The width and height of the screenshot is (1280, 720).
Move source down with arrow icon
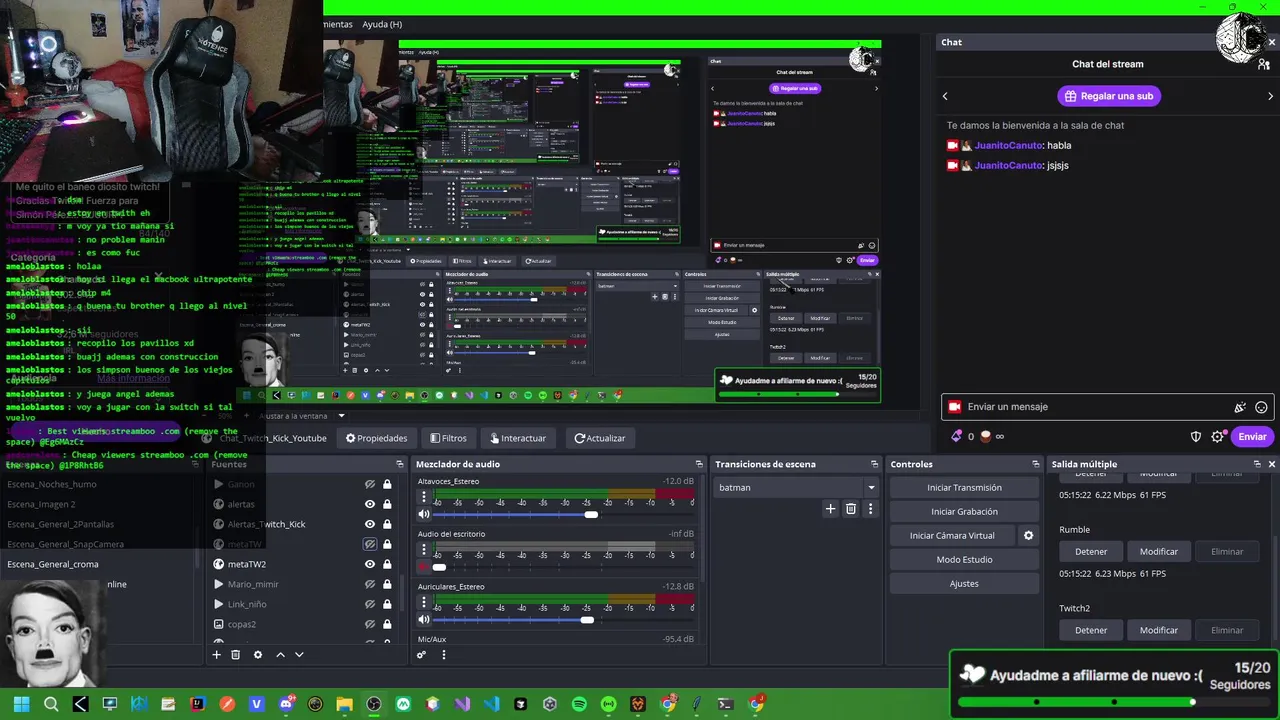[x=299, y=655]
